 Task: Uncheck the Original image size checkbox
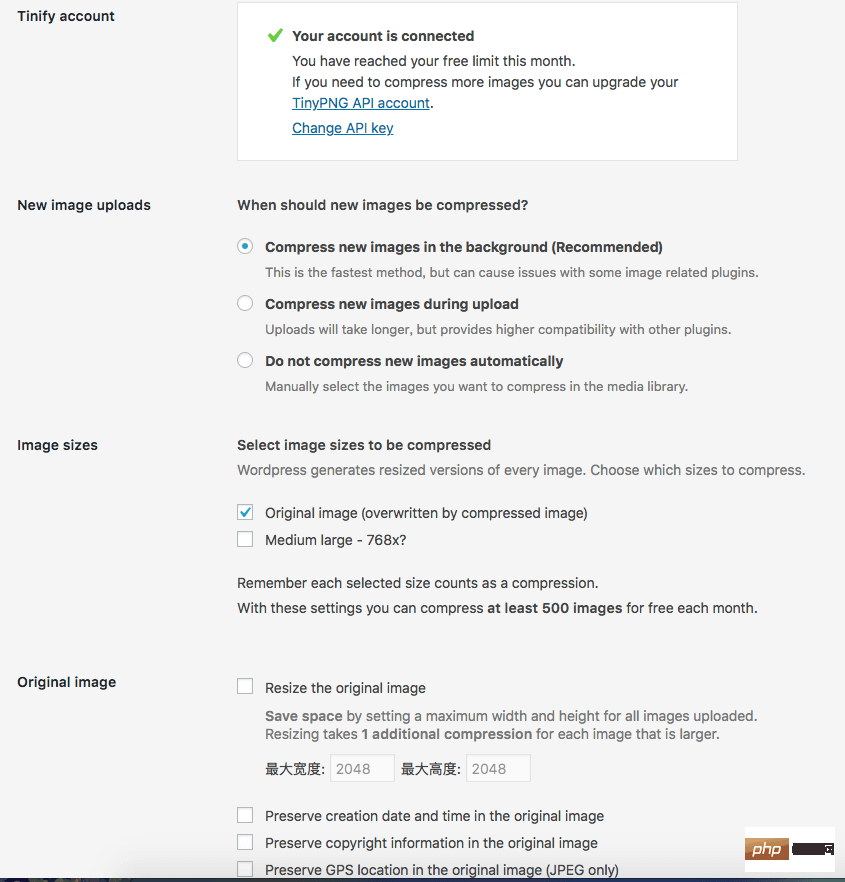(x=245, y=512)
